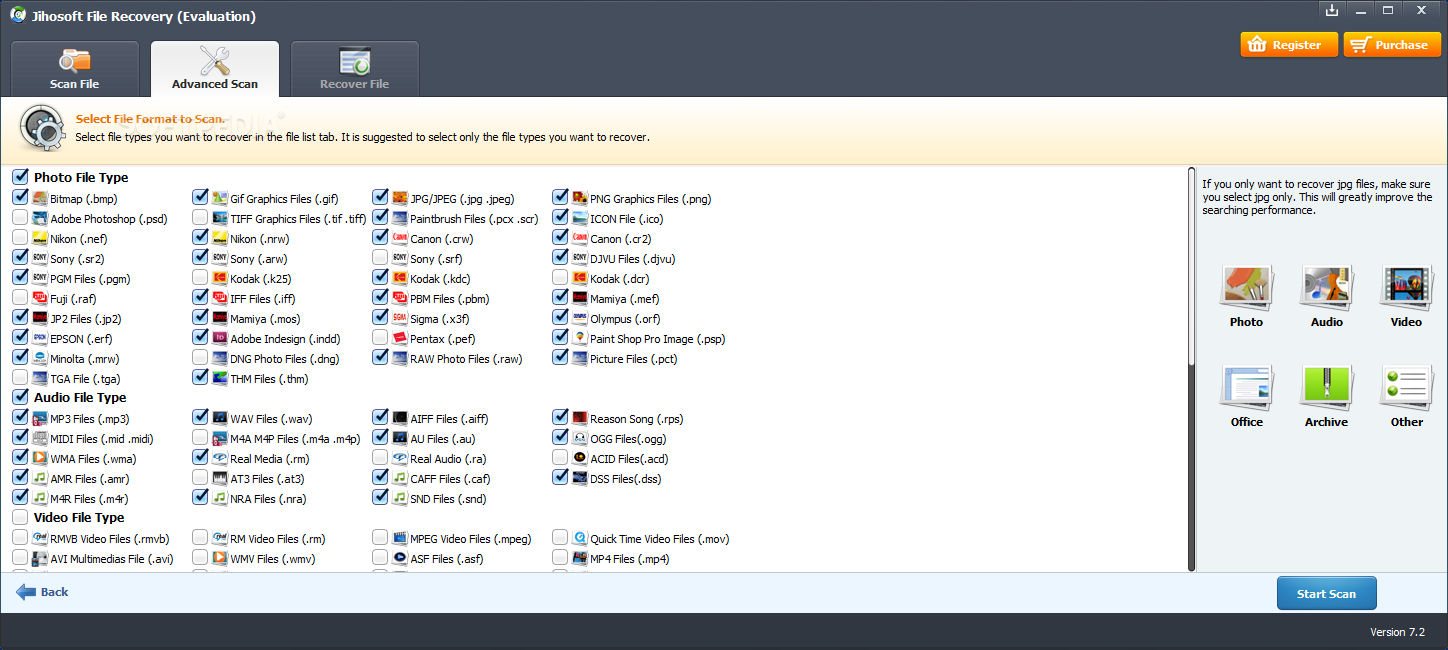1448x650 pixels.
Task: Click the Register button
Action: click(x=1289, y=45)
